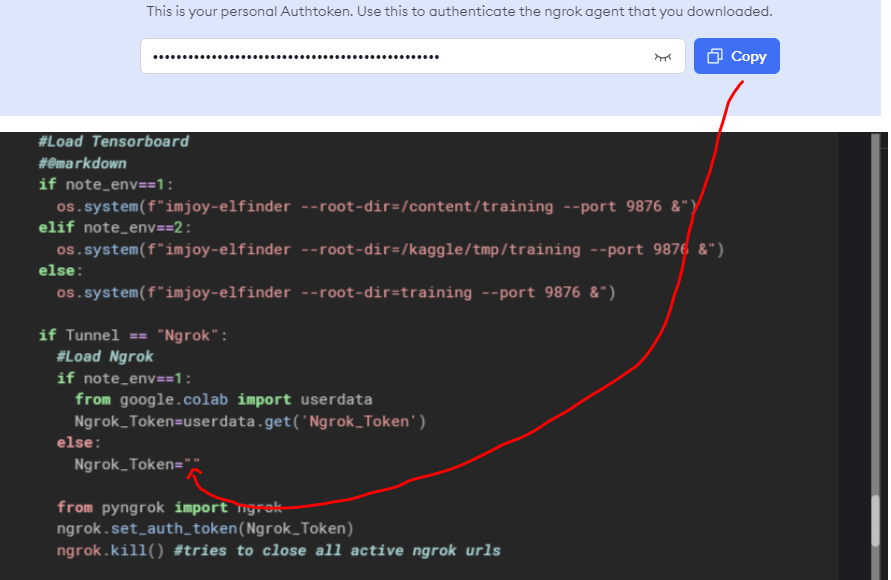
Task: Click 'ngrok.set_auth_token(Ngrok_Token)' line
Action: [205, 528]
